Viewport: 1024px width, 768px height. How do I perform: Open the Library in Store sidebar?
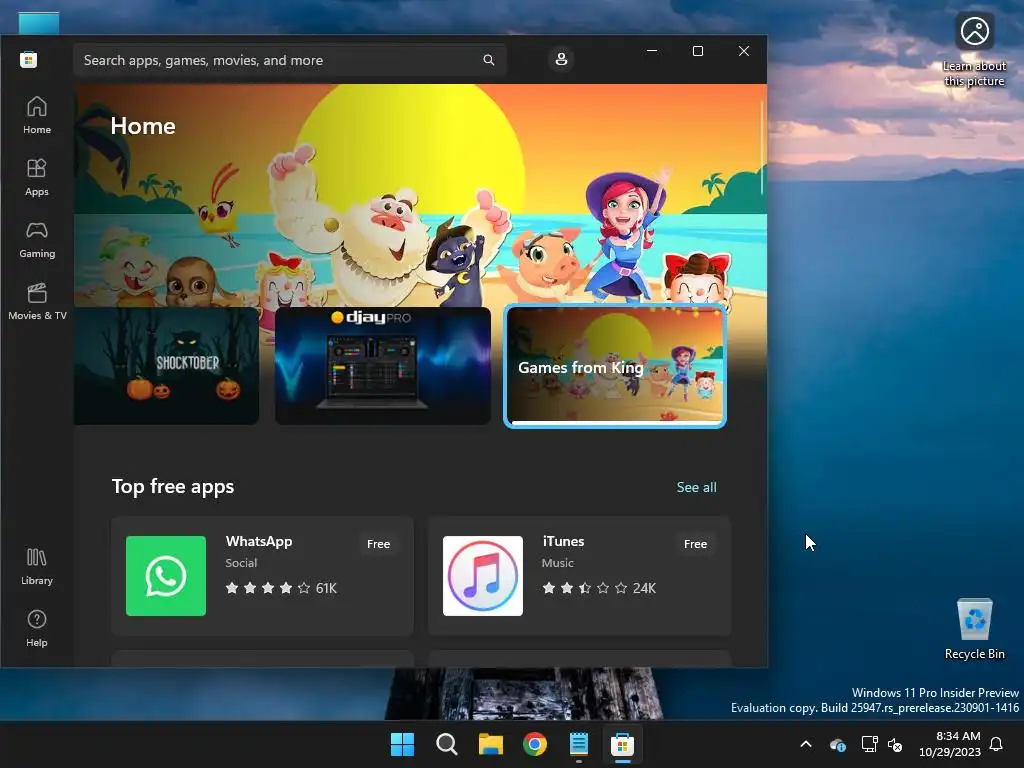click(x=37, y=567)
